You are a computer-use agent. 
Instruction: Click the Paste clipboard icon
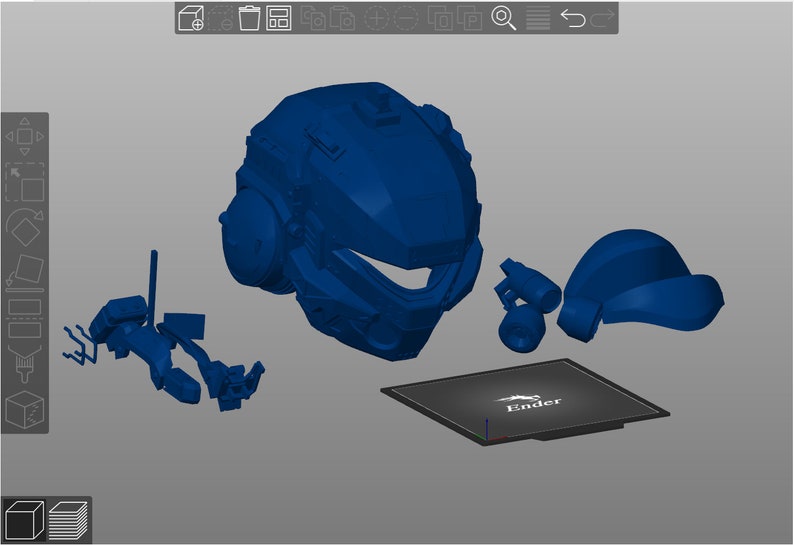point(342,18)
